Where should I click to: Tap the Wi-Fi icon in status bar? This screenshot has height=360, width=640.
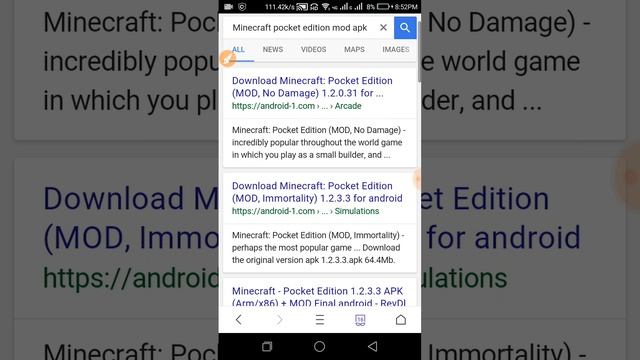pyautogui.click(x=325, y=7)
